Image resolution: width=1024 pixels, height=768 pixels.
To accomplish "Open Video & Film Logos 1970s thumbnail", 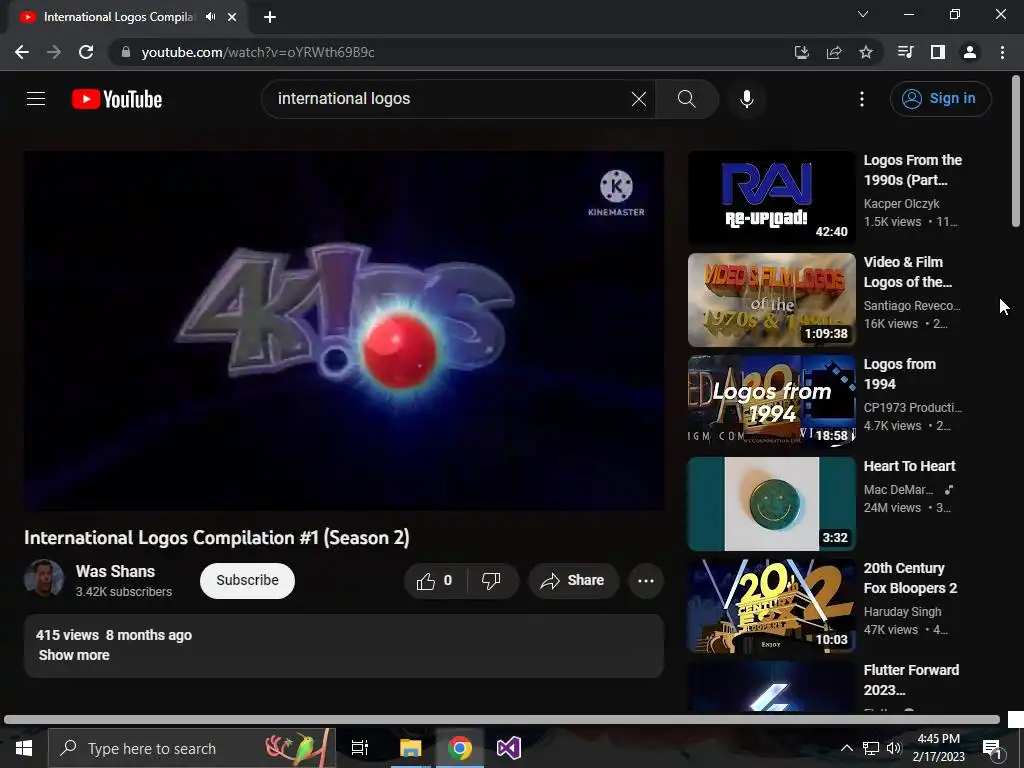I will [771, 300].
